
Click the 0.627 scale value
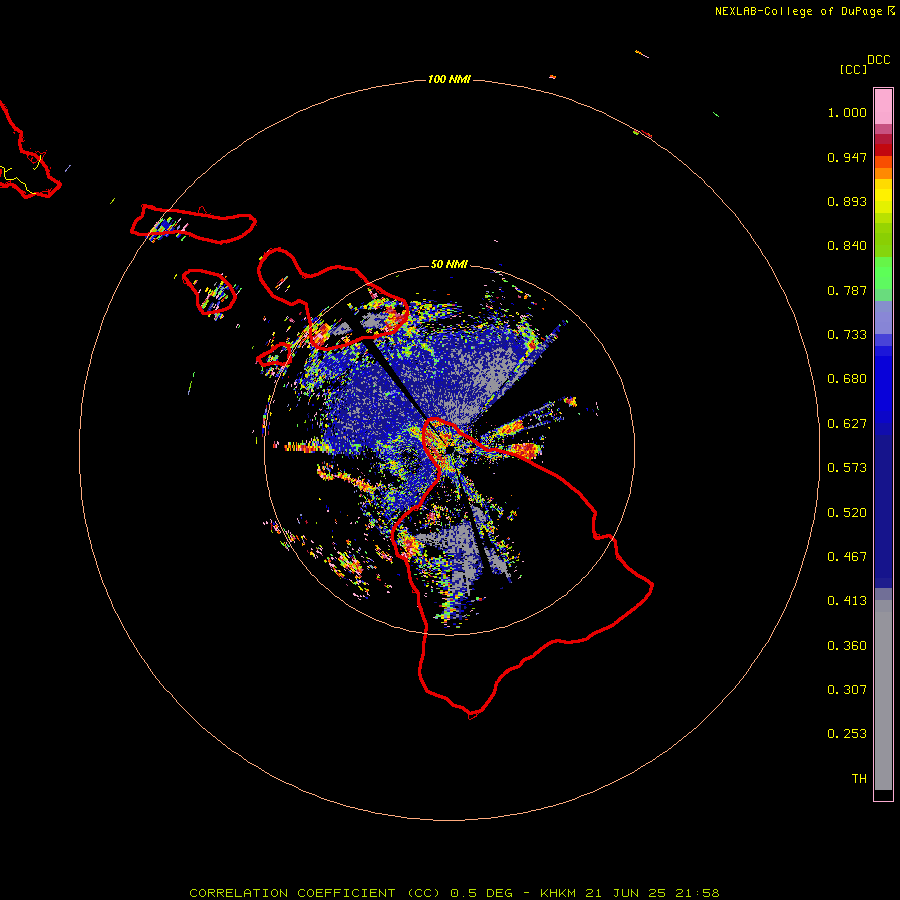click(847, 424)
